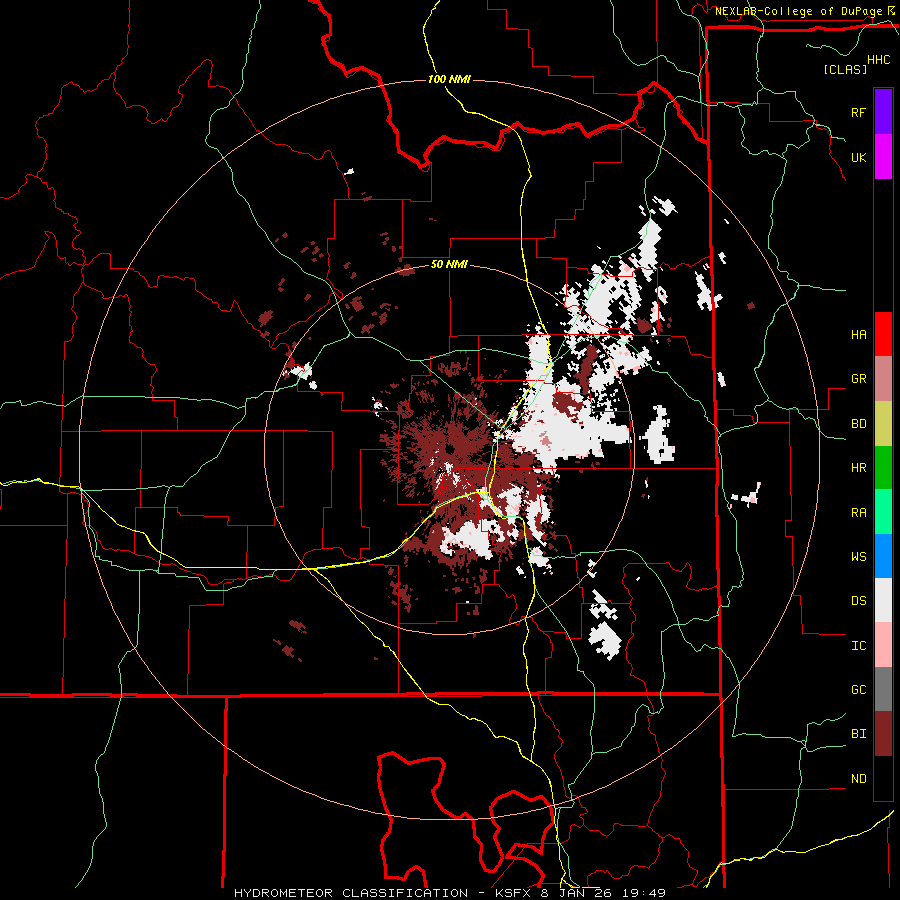
Task: Click the ND legend label
Action: [x=858, y=778]
